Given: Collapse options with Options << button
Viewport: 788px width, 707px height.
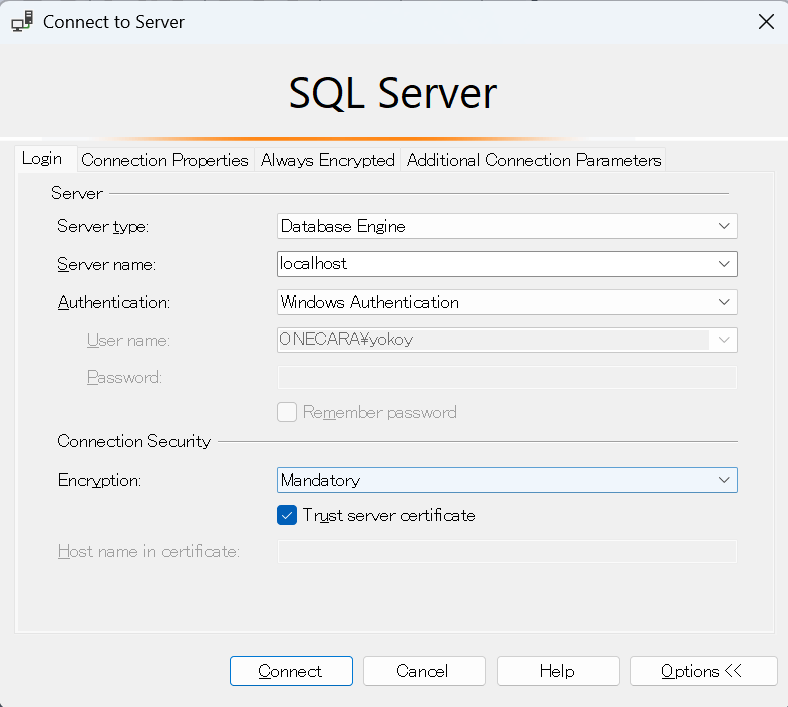Looking at the screenshot, I should 703,671.
